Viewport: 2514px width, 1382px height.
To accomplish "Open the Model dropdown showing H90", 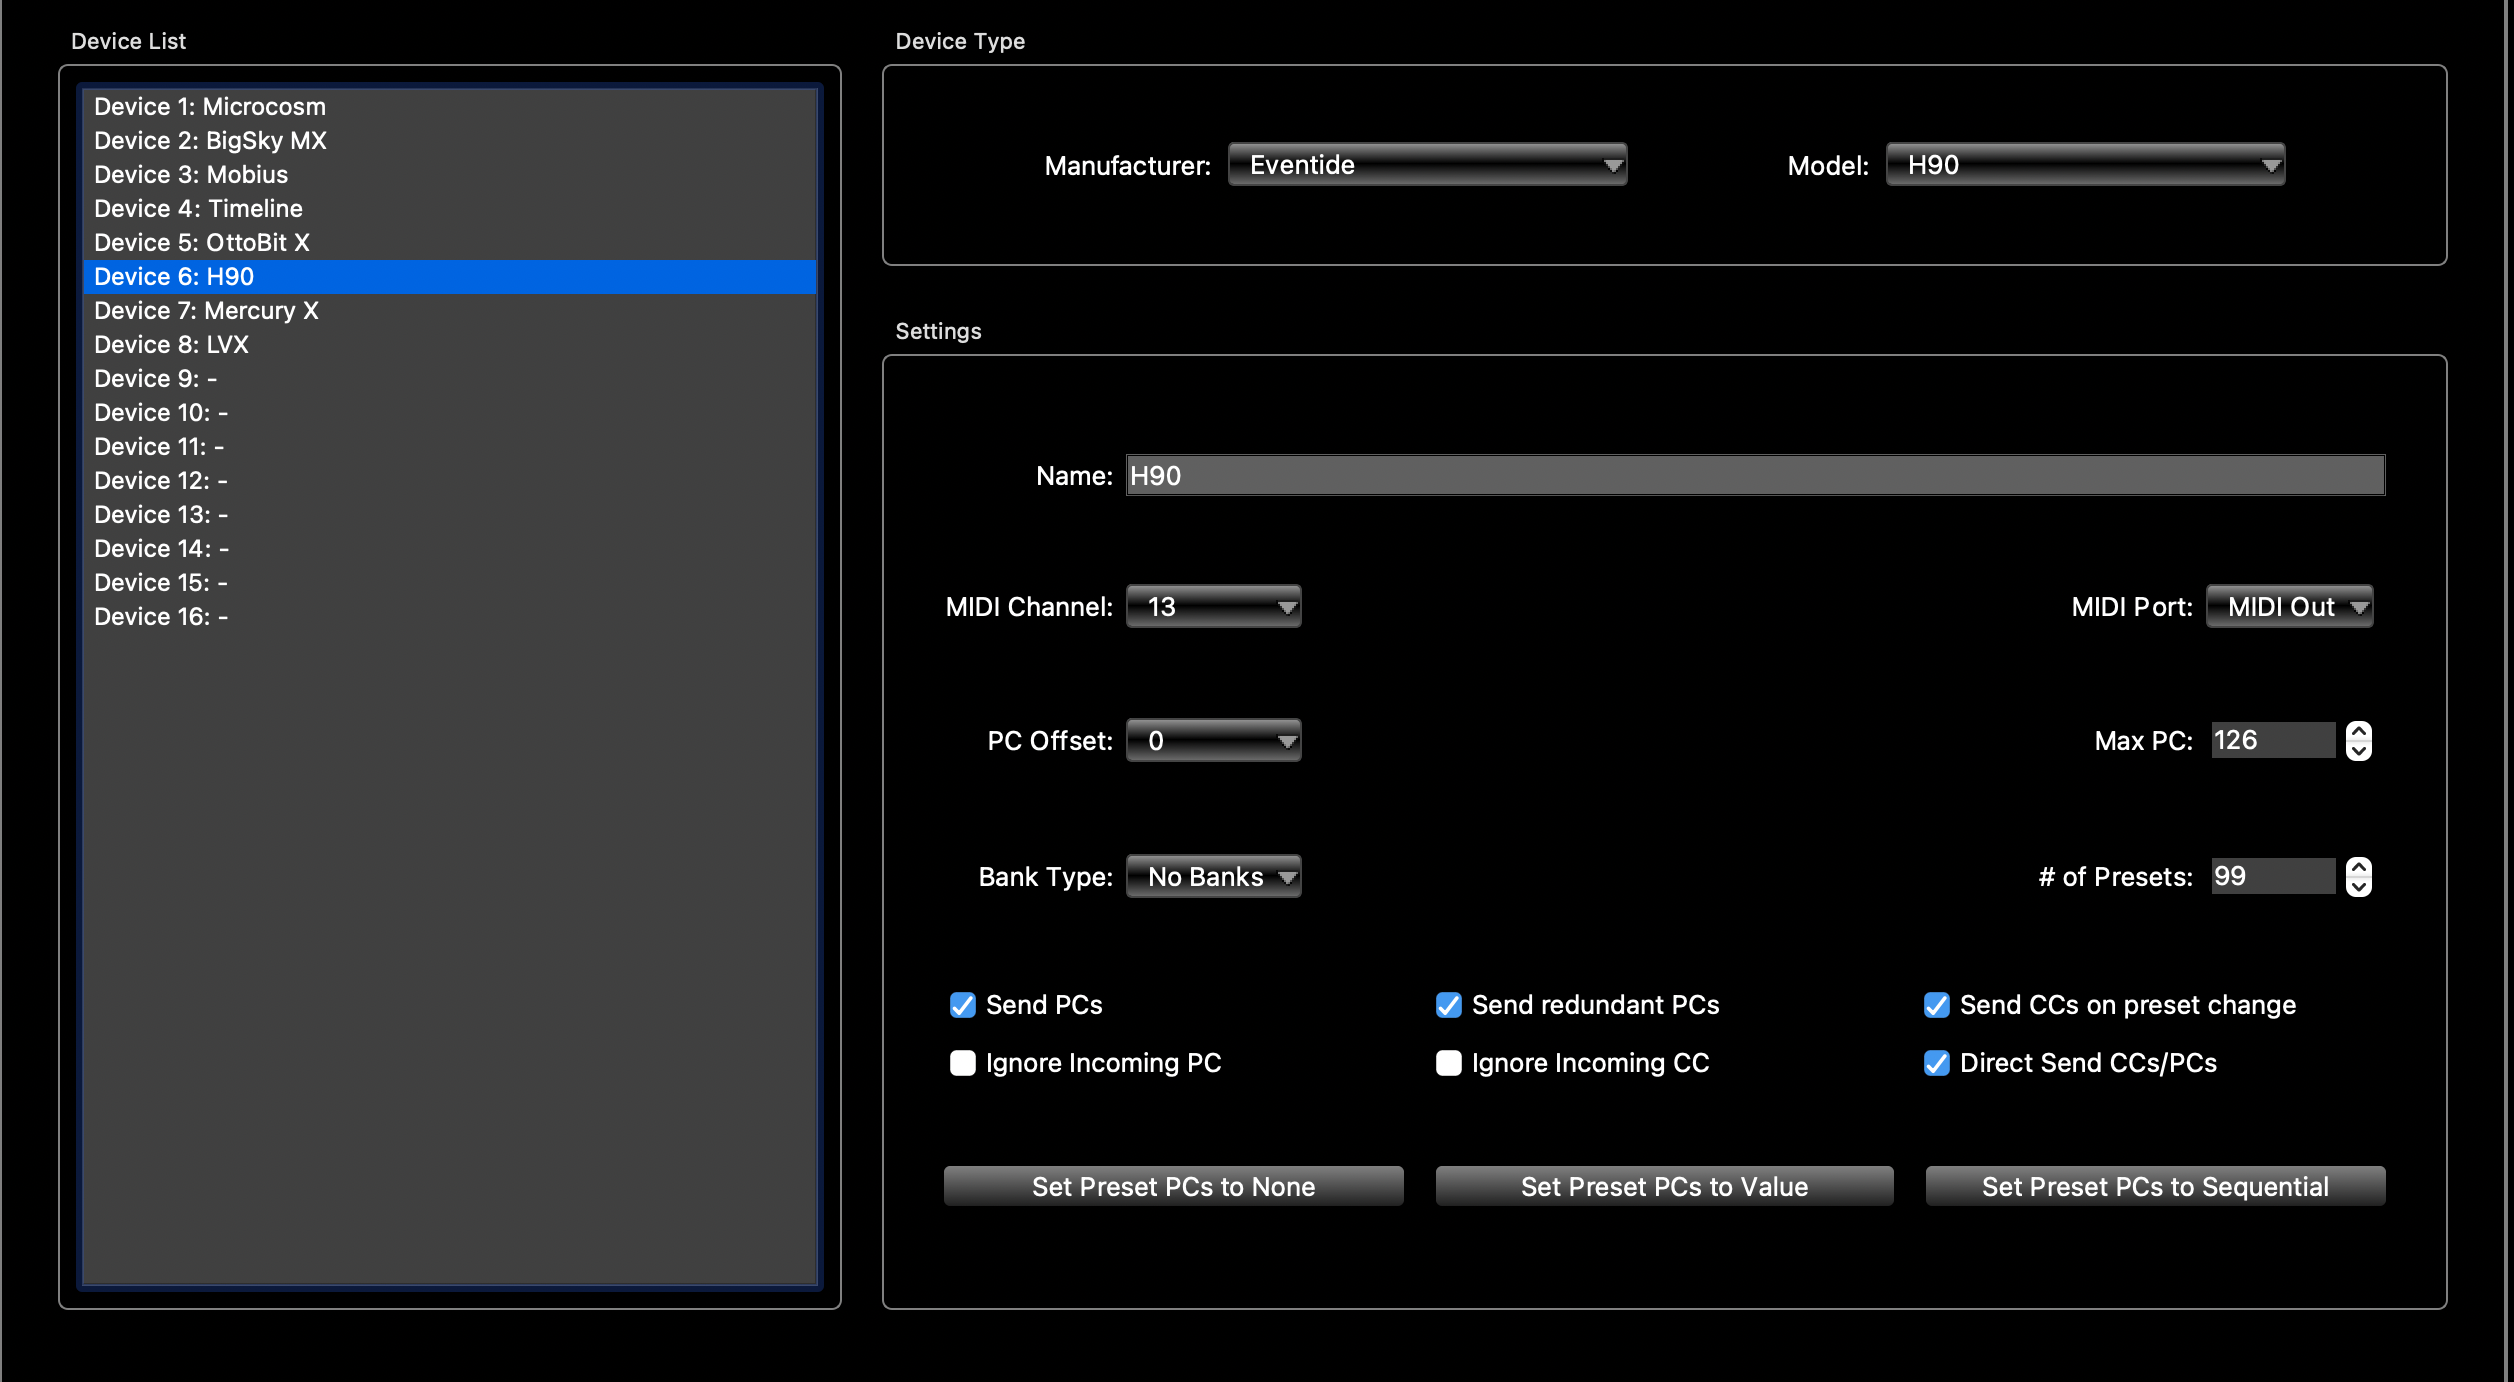I will pyautogui.click(x=2085, y=165).
